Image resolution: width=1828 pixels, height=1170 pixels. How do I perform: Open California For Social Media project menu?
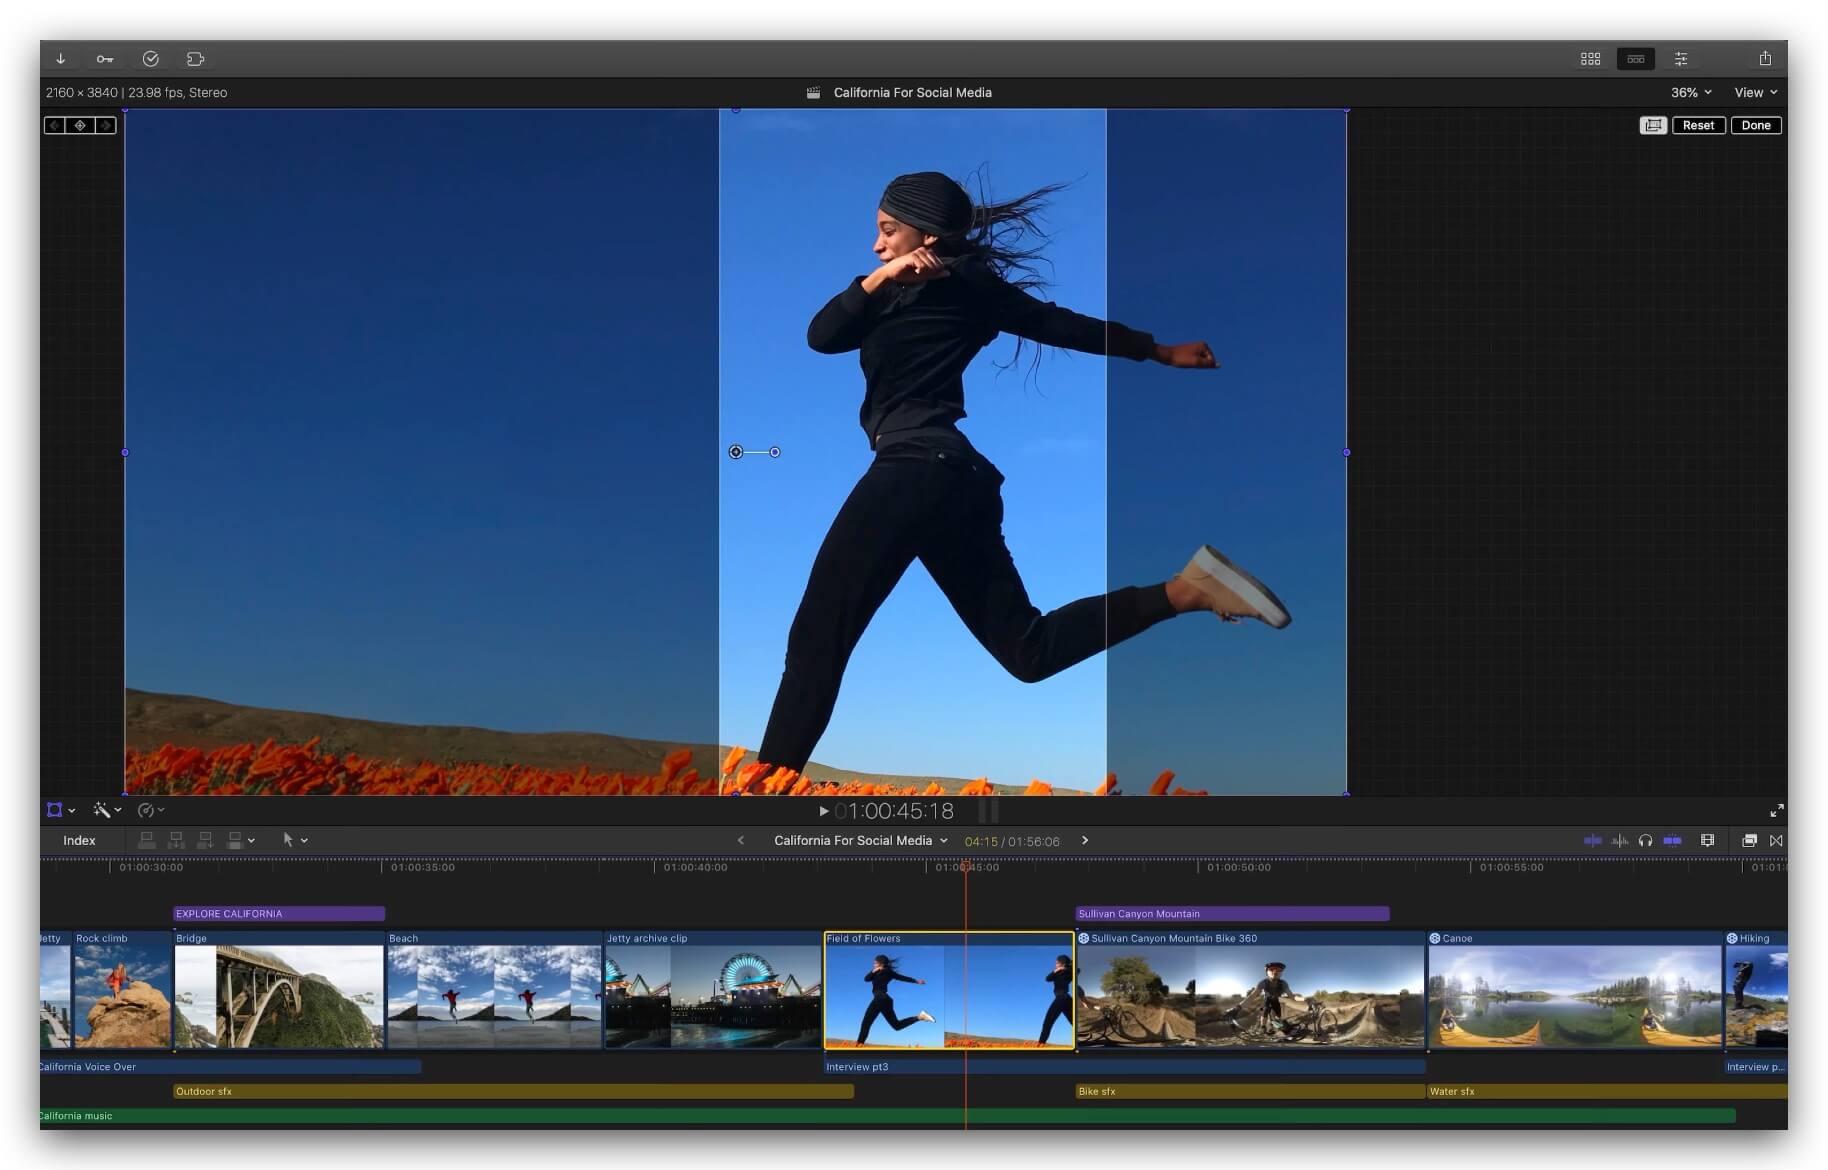coord(860,840)
